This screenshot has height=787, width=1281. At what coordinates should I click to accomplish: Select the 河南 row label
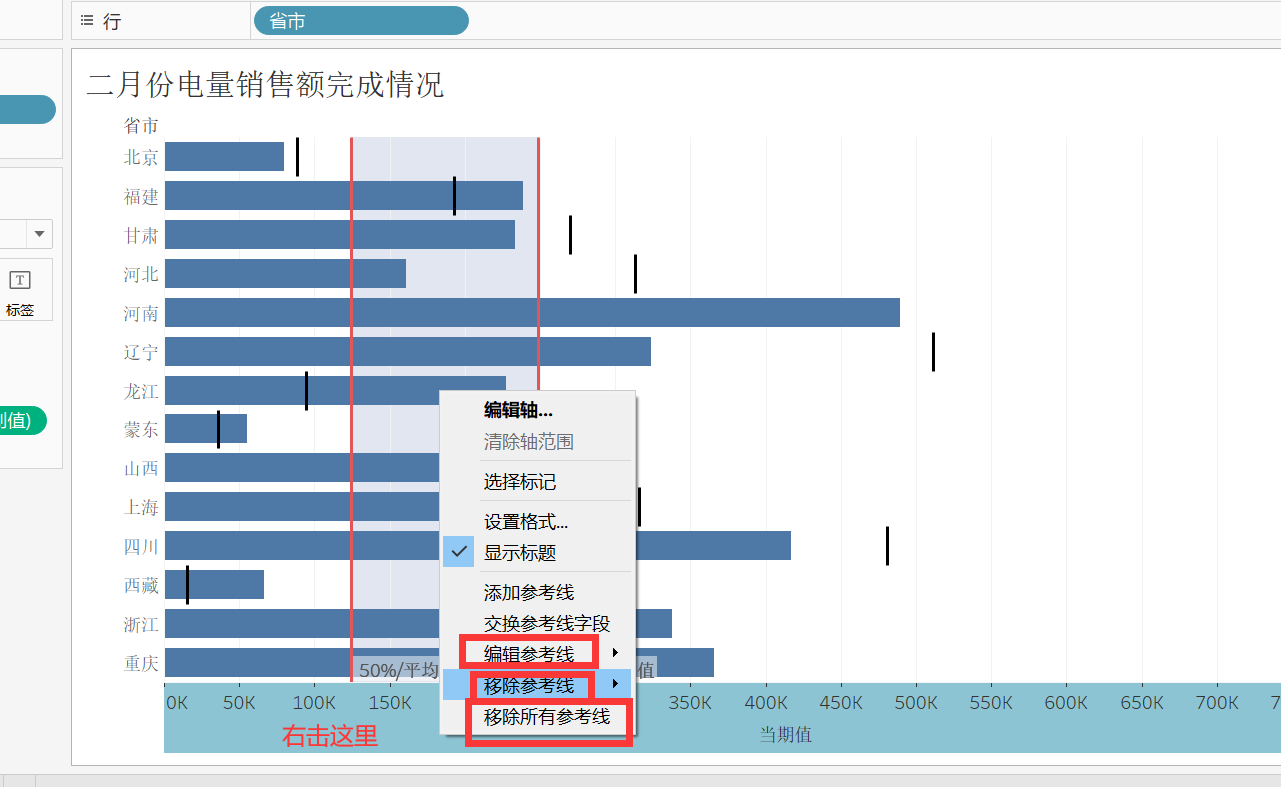tap(141, 313)
